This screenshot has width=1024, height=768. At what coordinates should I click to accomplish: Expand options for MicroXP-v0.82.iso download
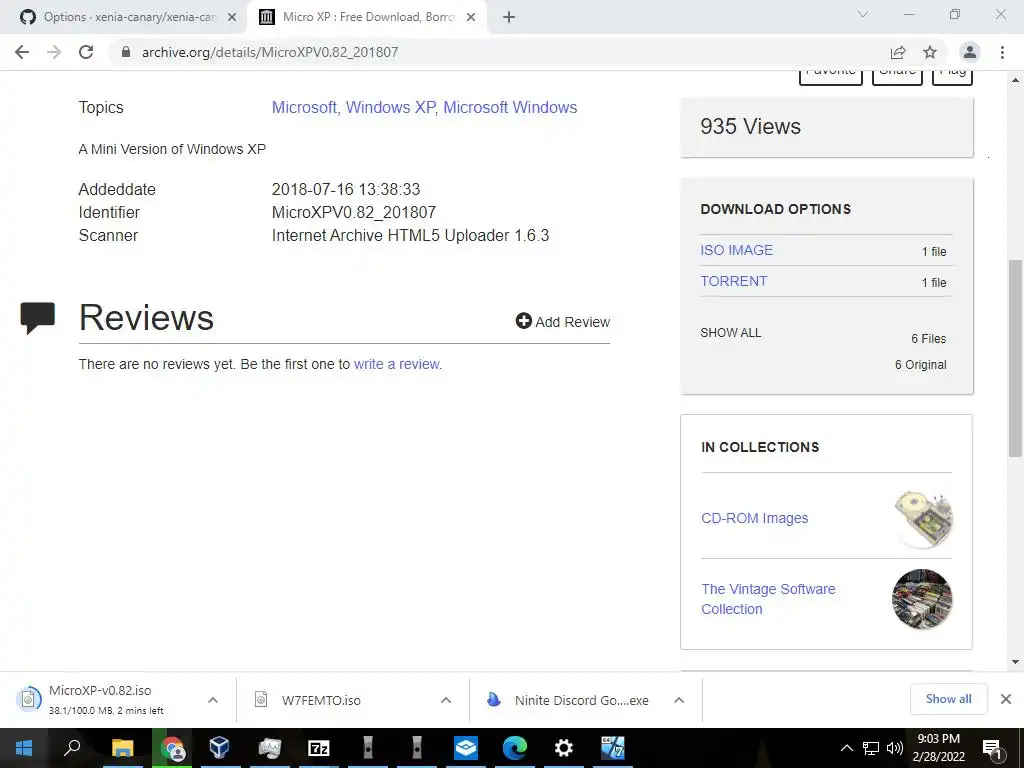[213, 700]
